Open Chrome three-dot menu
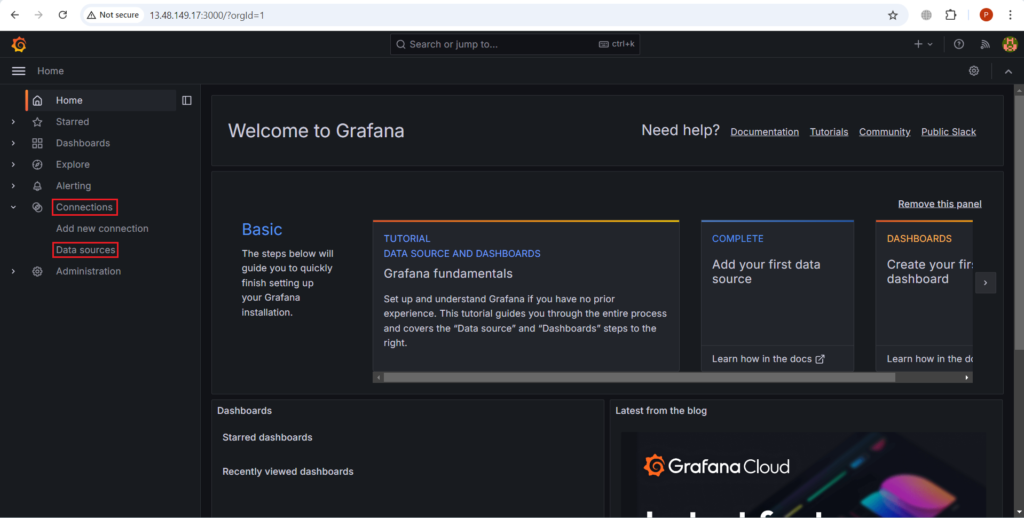This screenshot has height=518, width=1024. tap(1010, 15)
